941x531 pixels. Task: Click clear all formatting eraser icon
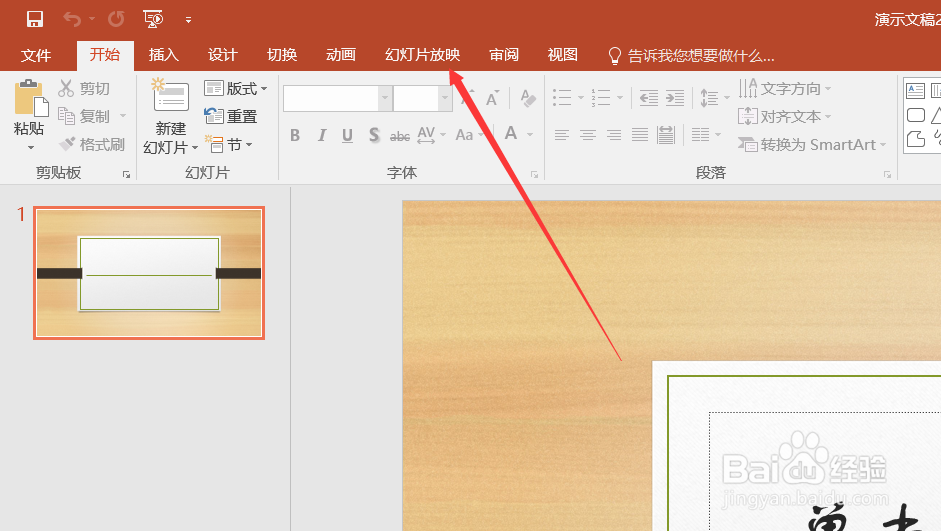point(528,98)
